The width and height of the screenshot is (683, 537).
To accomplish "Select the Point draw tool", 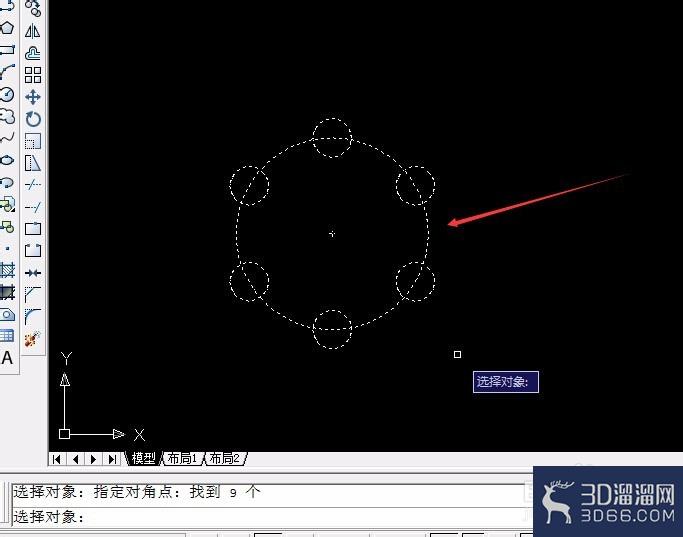I will tap(7, 248).
